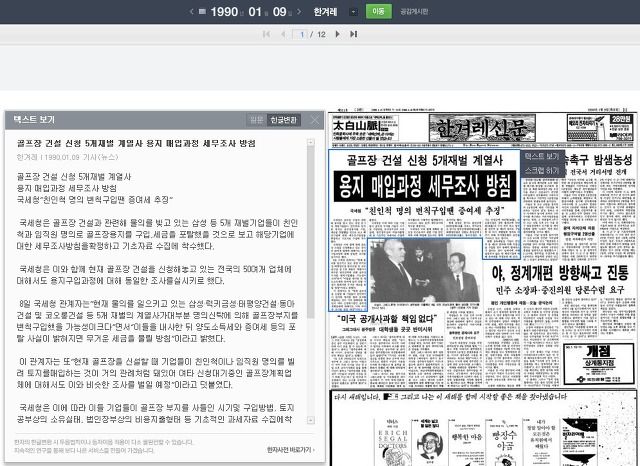Click the 개점 advertisement box
This screenshot has width=640, height=466.
pos(598,364)
